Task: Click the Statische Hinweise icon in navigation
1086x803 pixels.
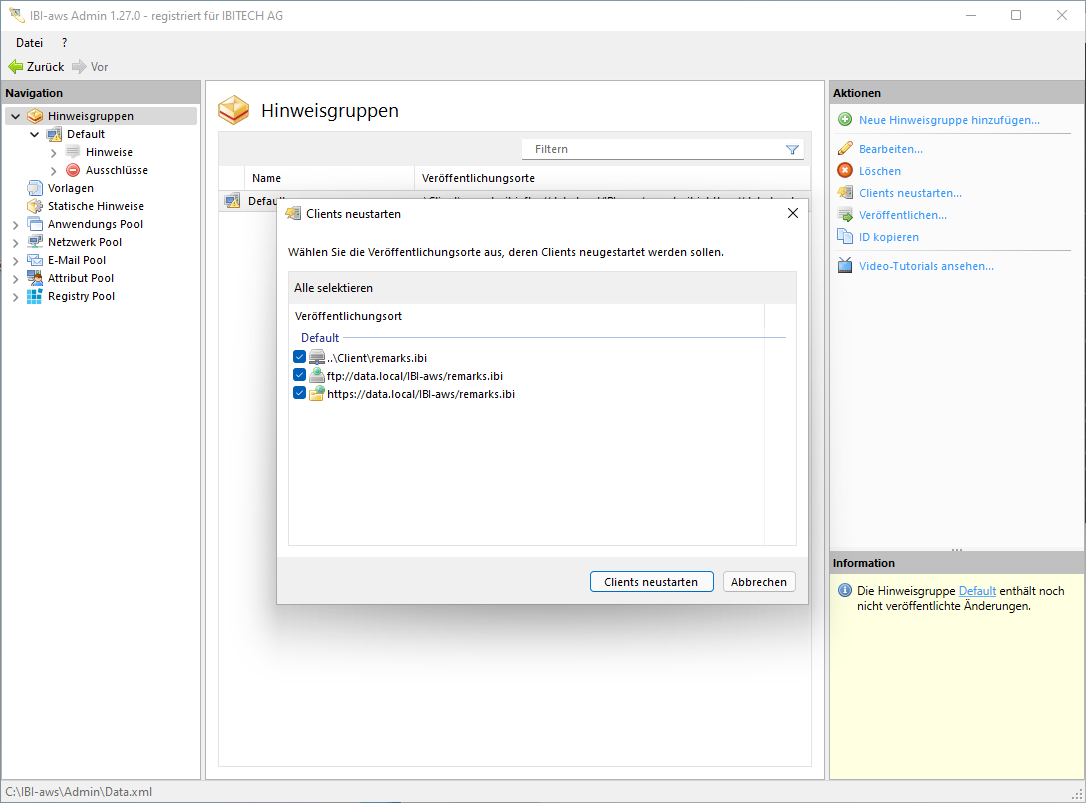Action: [35, 206]
